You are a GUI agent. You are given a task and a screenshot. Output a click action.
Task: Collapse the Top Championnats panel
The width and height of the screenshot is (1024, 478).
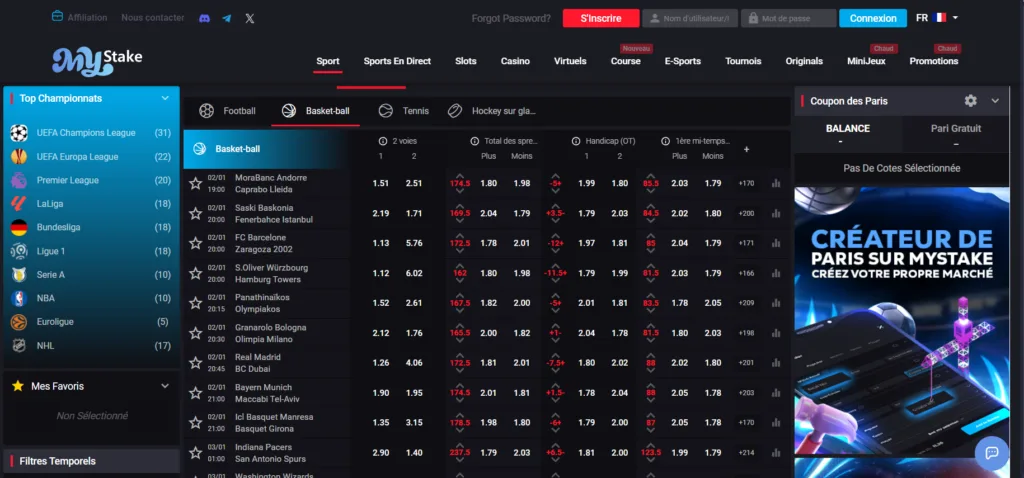coord(165,99)
